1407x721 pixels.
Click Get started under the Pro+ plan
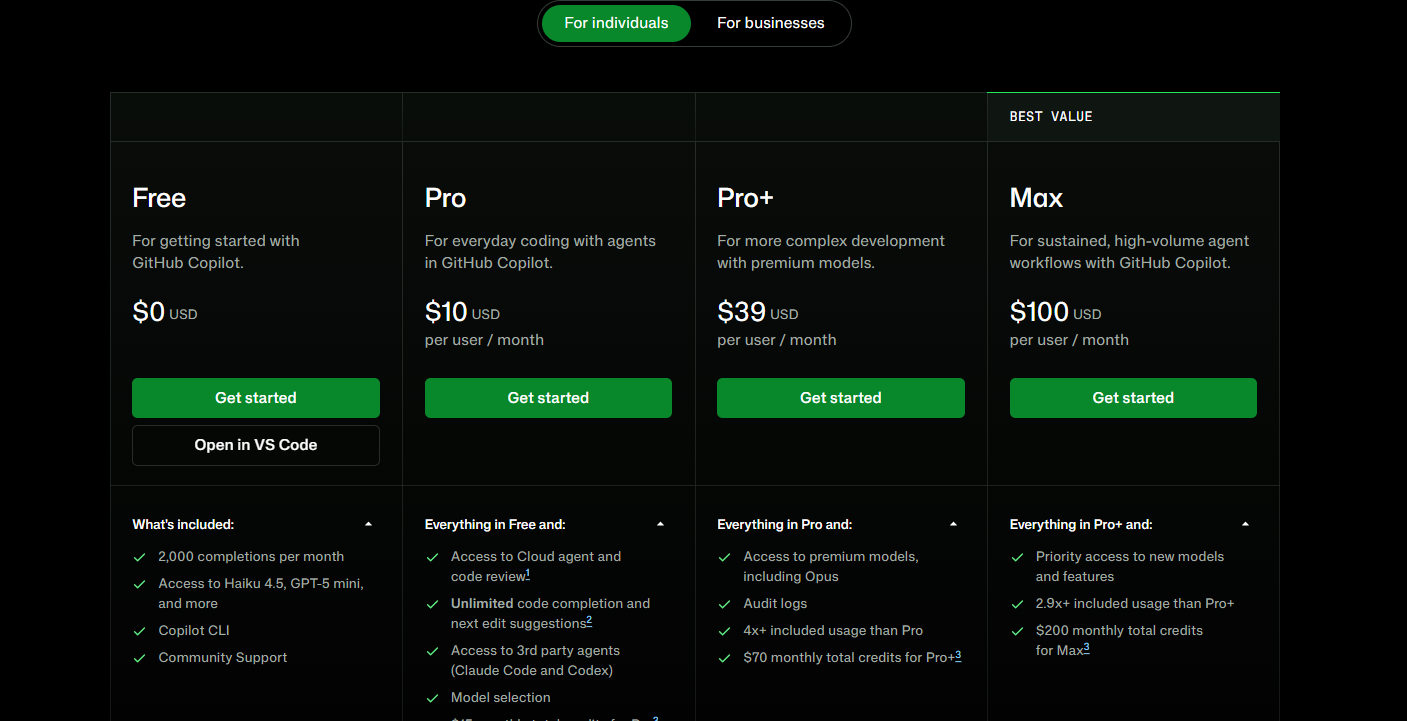click(x=841, y=398)
